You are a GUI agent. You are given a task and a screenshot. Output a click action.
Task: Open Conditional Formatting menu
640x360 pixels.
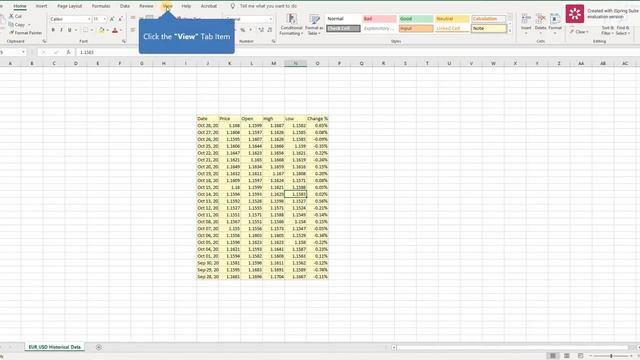291,24
